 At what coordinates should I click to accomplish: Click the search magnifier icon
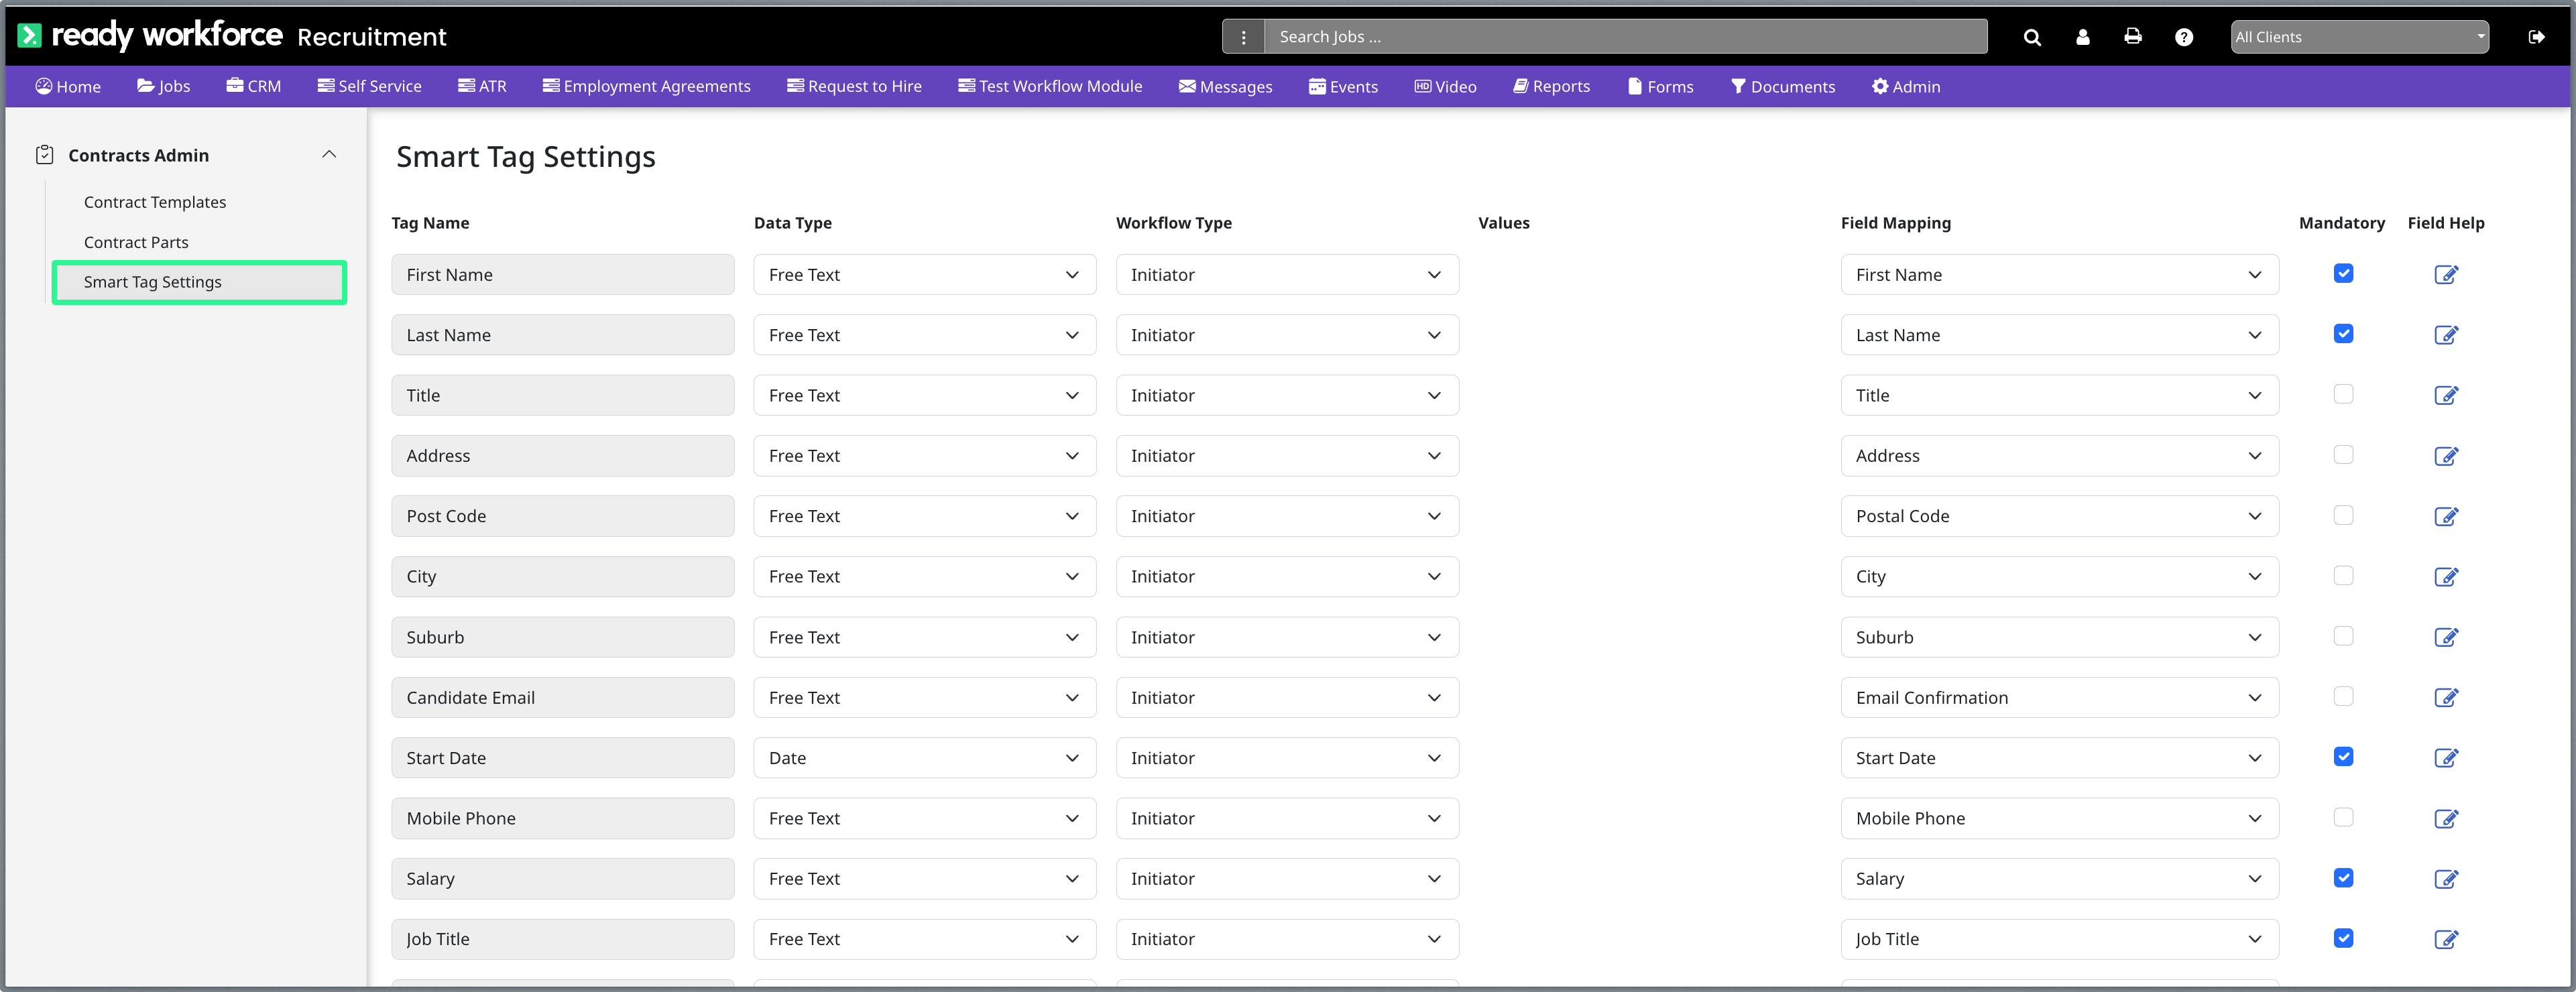2031,37
